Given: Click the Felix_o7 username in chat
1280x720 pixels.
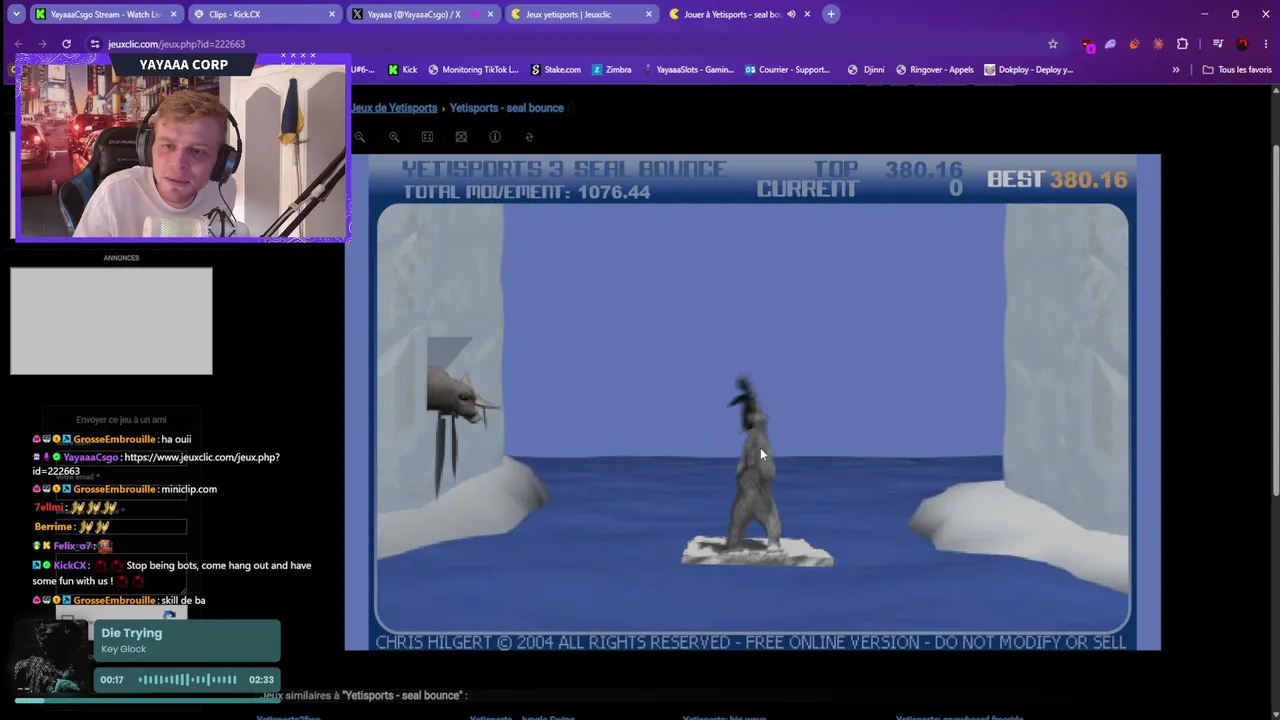Looking at the screenshot, I should pos(73,546).
